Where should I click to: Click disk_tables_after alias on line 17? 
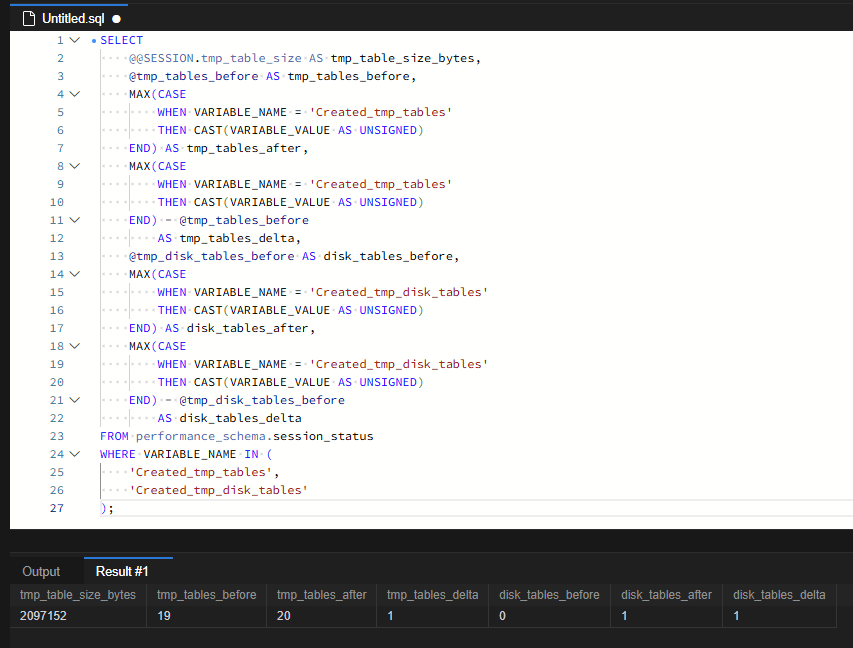(x=248, y=328)
